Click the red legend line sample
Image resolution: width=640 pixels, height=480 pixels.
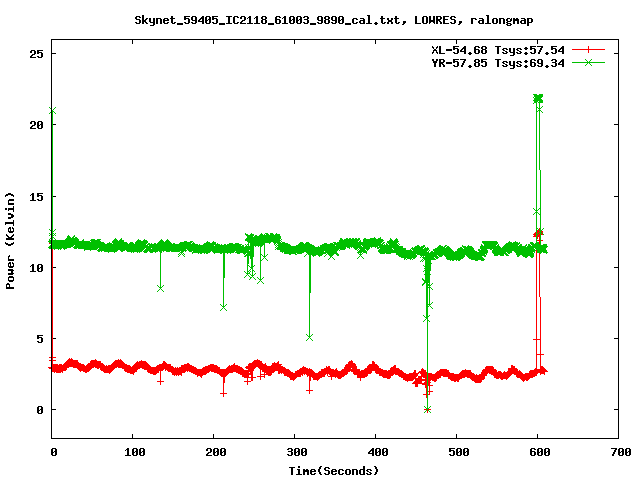(x=588, y=50)
